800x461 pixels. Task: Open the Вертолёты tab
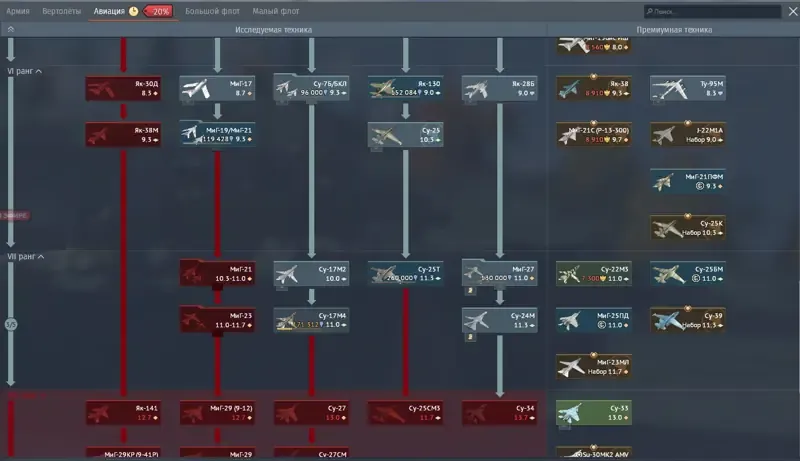click(61, 11)
